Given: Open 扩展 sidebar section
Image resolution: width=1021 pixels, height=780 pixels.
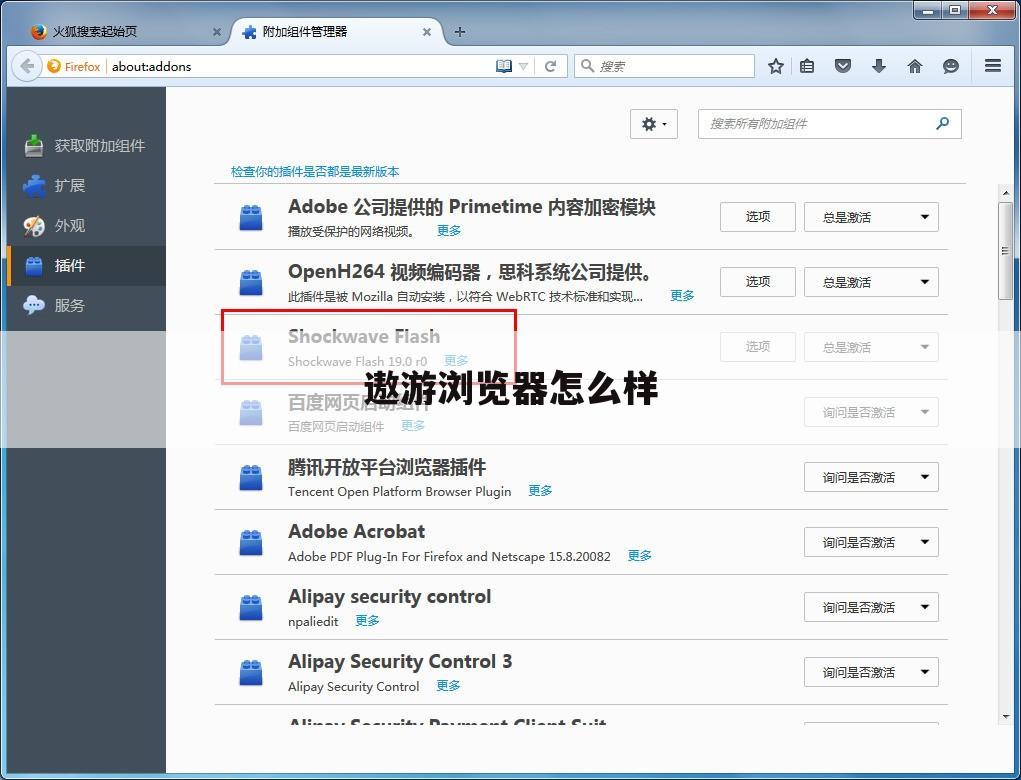Looking at the screenshot, I should tap(86, 186).
